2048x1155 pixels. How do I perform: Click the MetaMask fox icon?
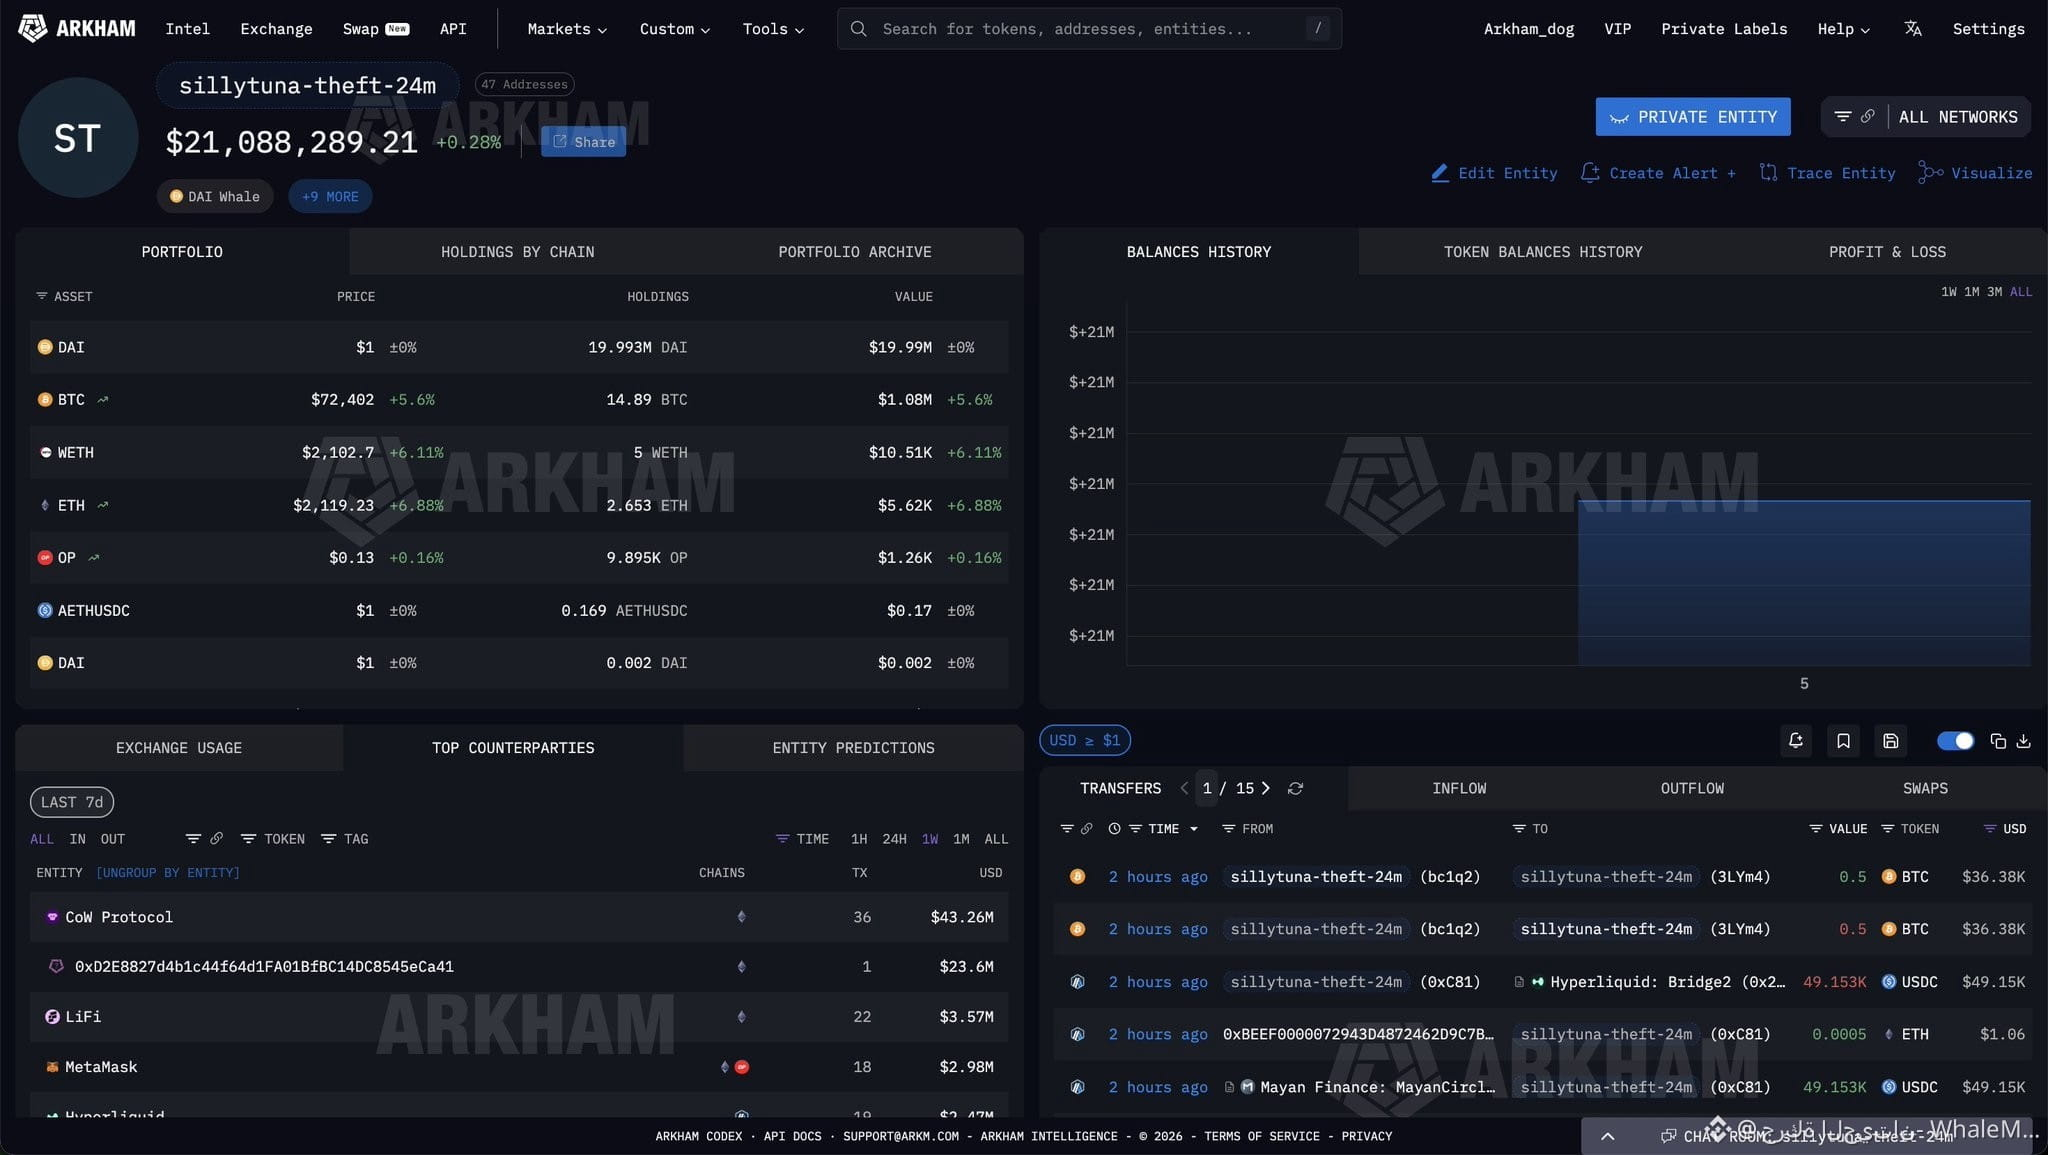click(52, 1067)
